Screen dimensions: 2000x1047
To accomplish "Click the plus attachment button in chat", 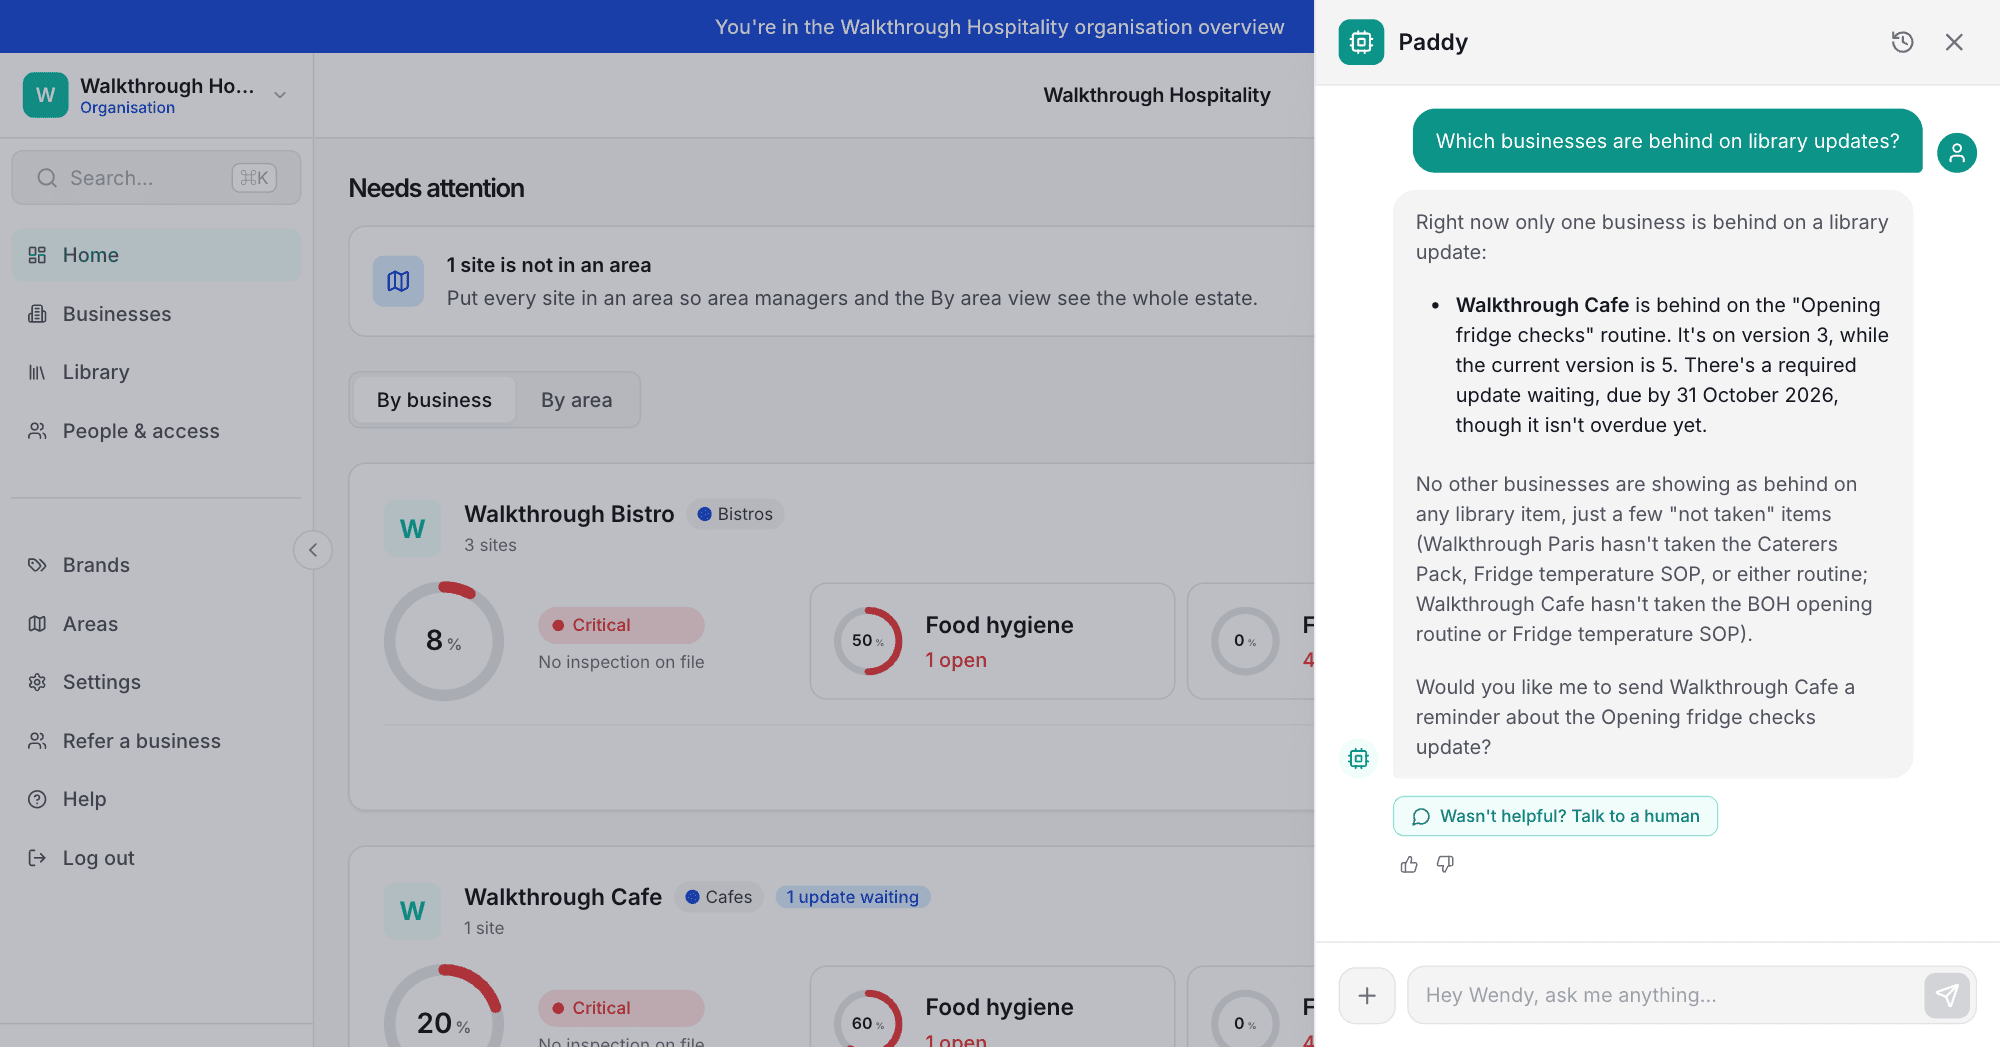I will [x=1367, y=995].
